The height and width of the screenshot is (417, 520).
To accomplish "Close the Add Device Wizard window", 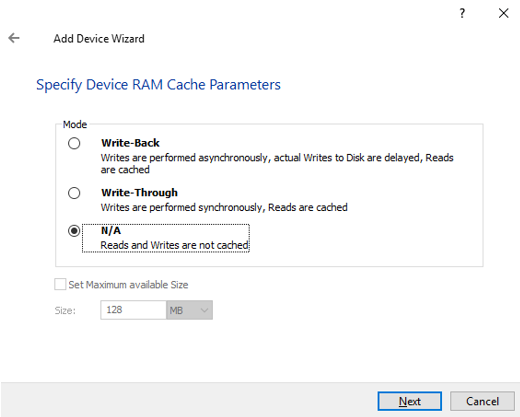I will pos(503,13).
